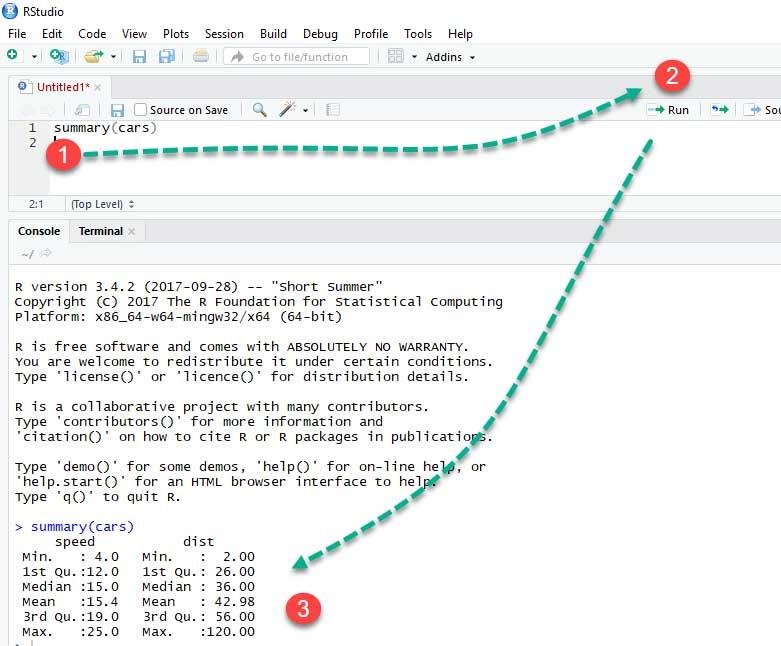This screenshot has height=646, width=781.
Task: Open the Plots menu
Action: 176,34
